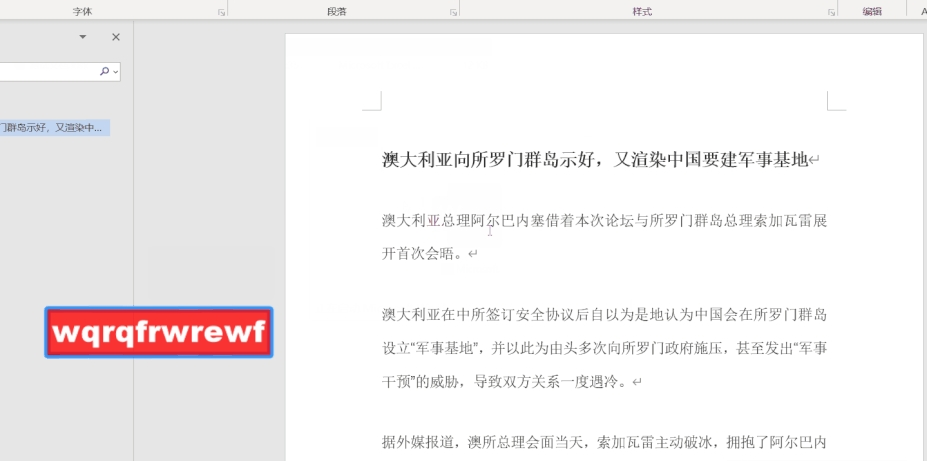Select heading '门群岛示好，又渲染中...' in navigation pane

55,128
